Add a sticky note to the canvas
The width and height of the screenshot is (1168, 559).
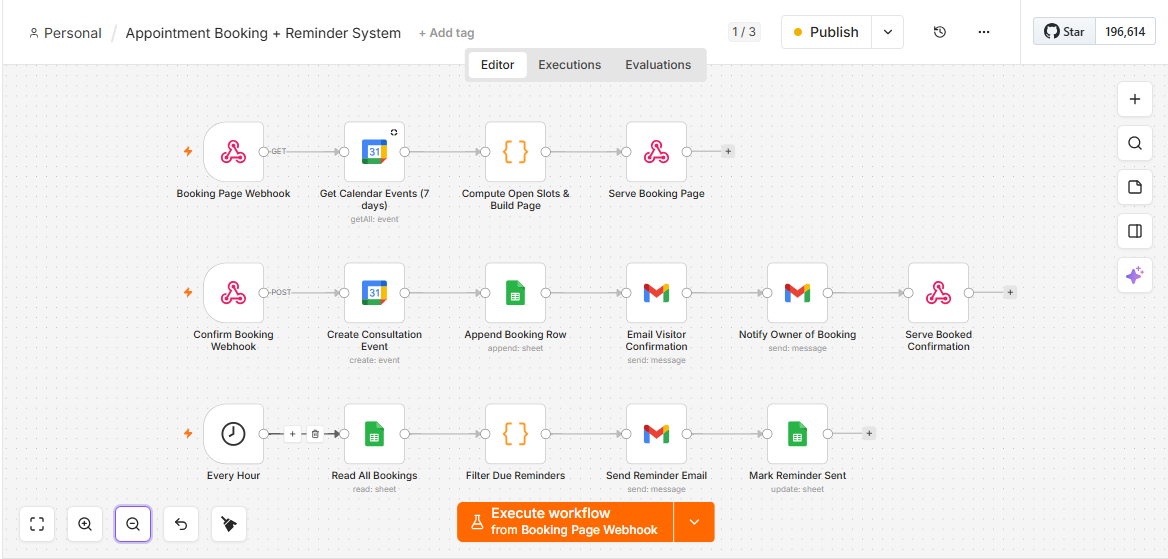pos(1134,187)
